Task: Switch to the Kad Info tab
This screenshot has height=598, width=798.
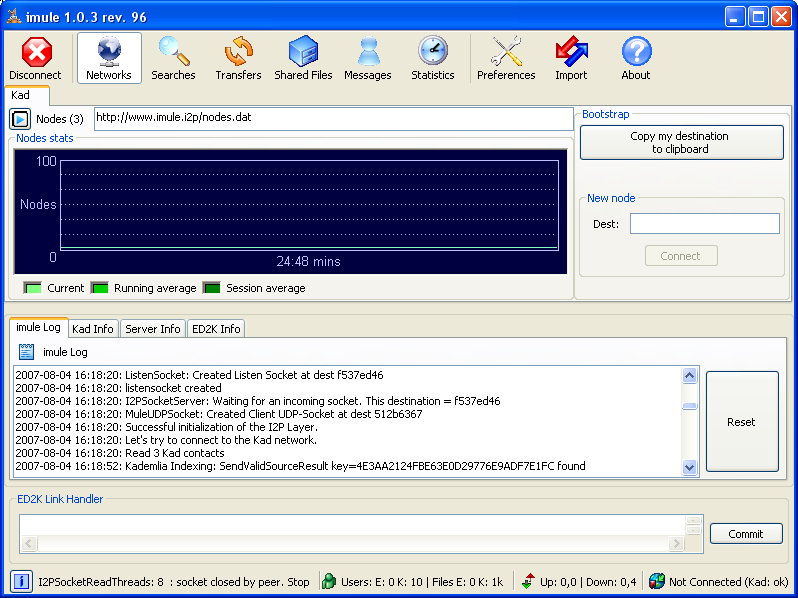Action: (93, 329)
